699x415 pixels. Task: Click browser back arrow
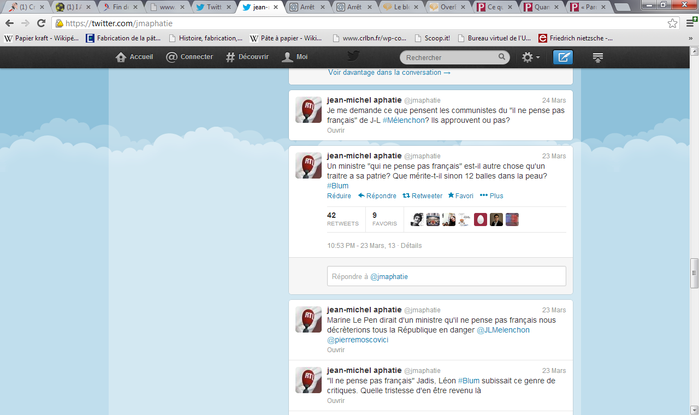pyautogui.click(x=9, y=23)
